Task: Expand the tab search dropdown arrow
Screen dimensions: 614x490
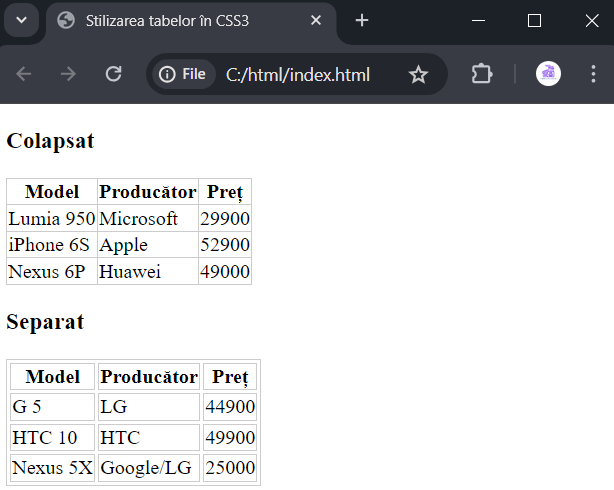Action: 22,20
